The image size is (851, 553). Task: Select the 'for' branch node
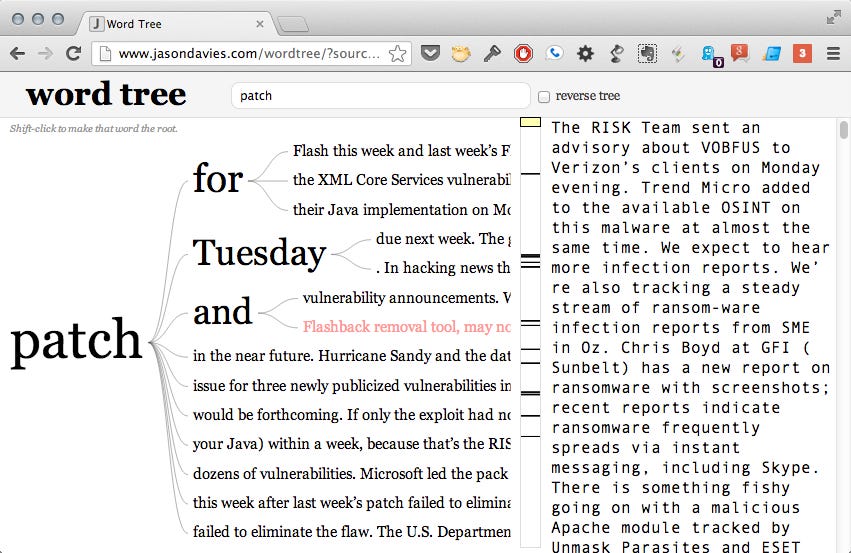(x=218, y=179)
